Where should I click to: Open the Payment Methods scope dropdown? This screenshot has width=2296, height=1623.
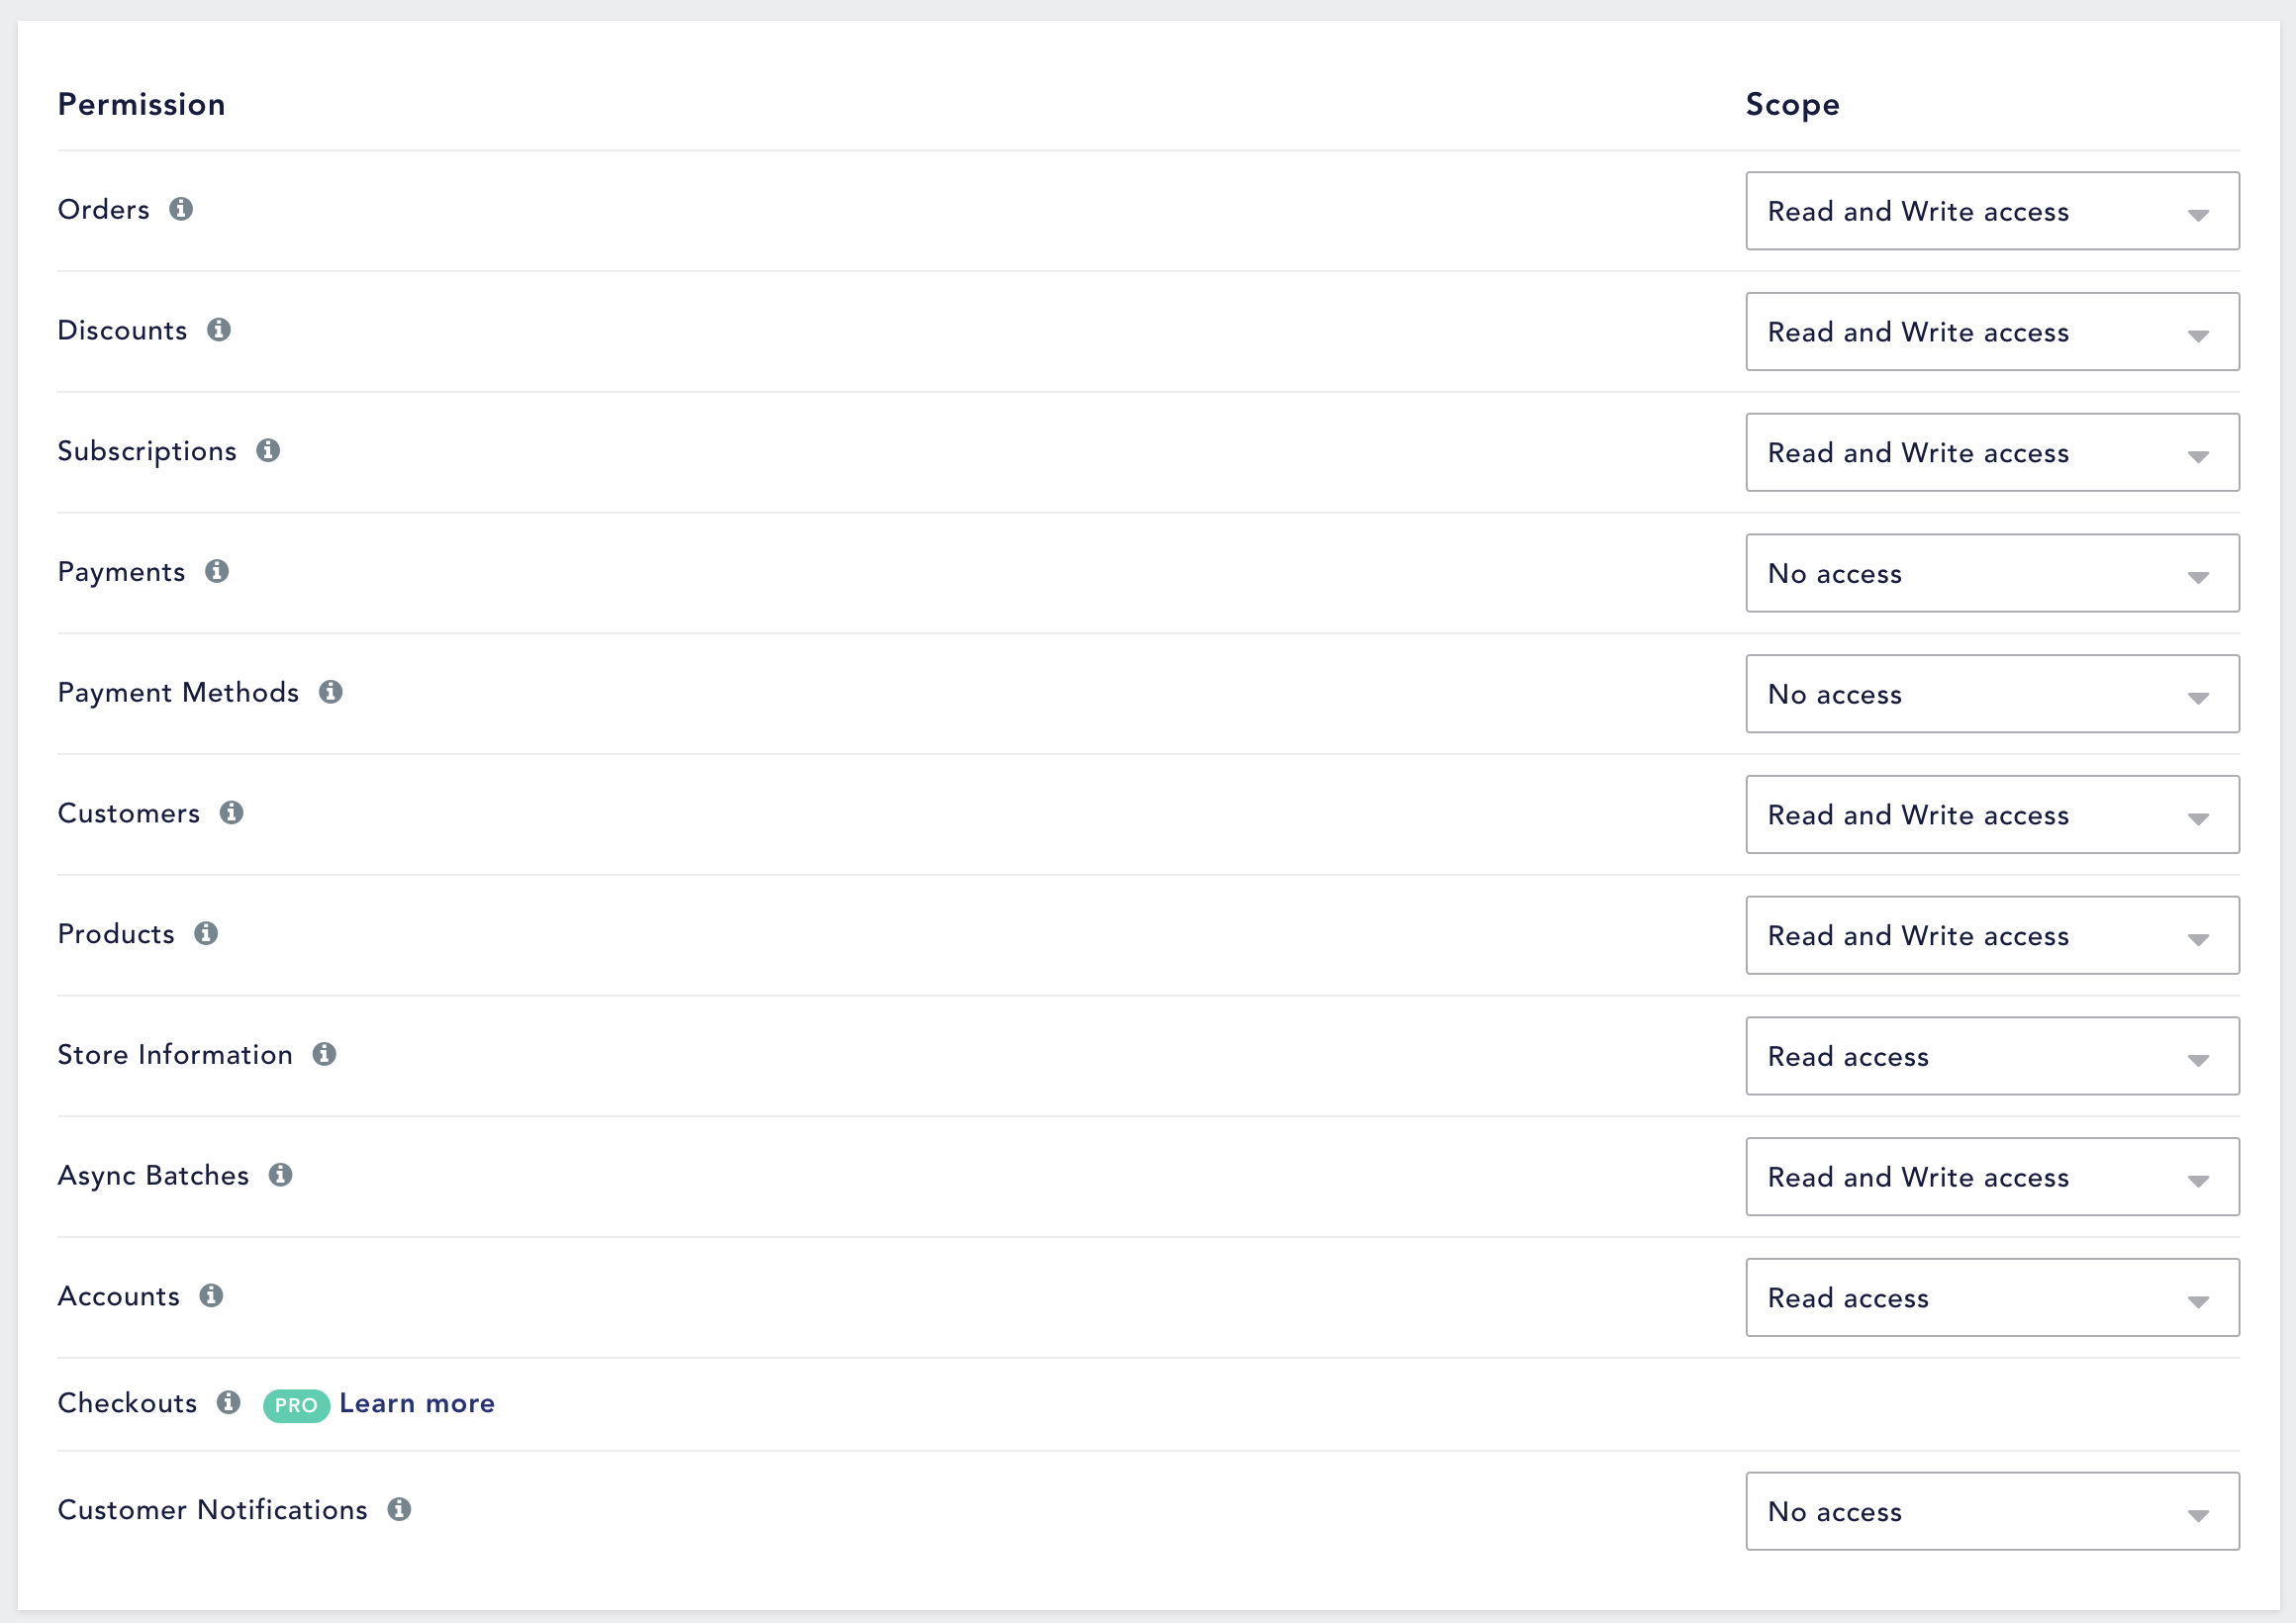[1992, 694]
